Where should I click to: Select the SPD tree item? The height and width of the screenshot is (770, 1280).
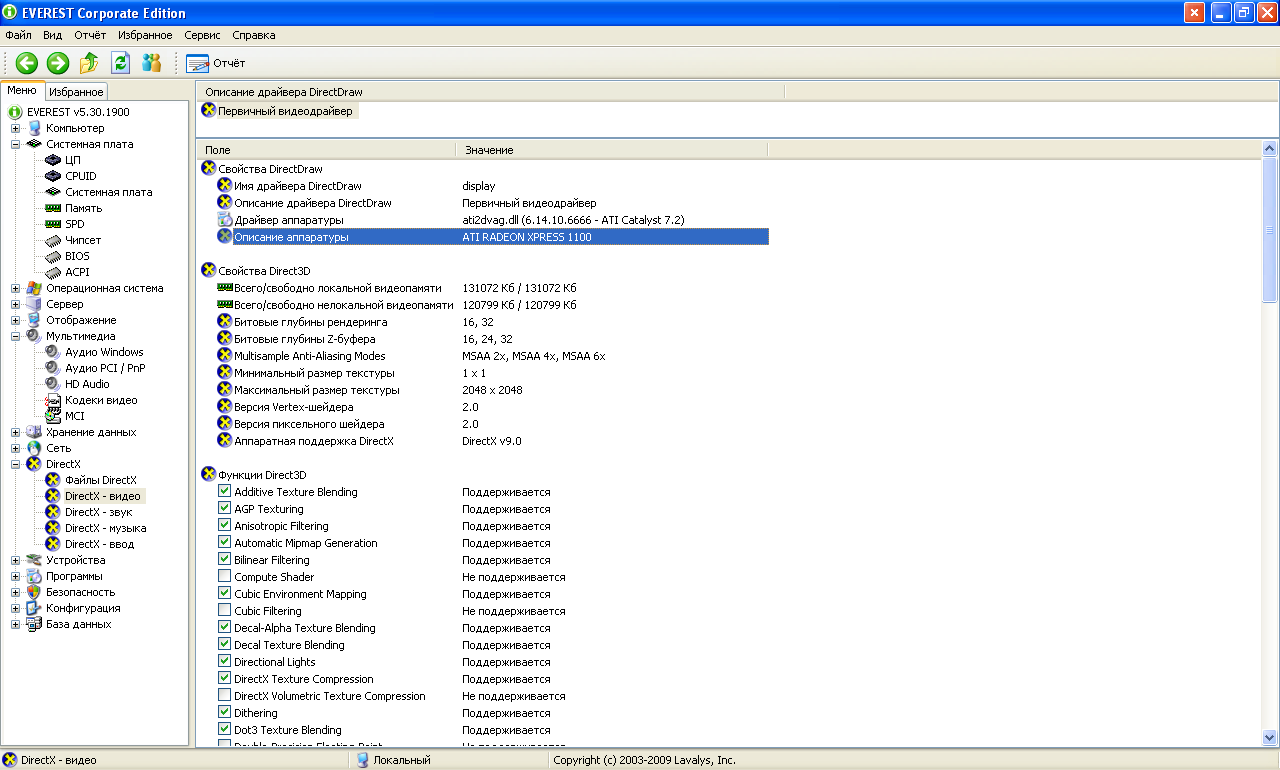tap(75, 224)
